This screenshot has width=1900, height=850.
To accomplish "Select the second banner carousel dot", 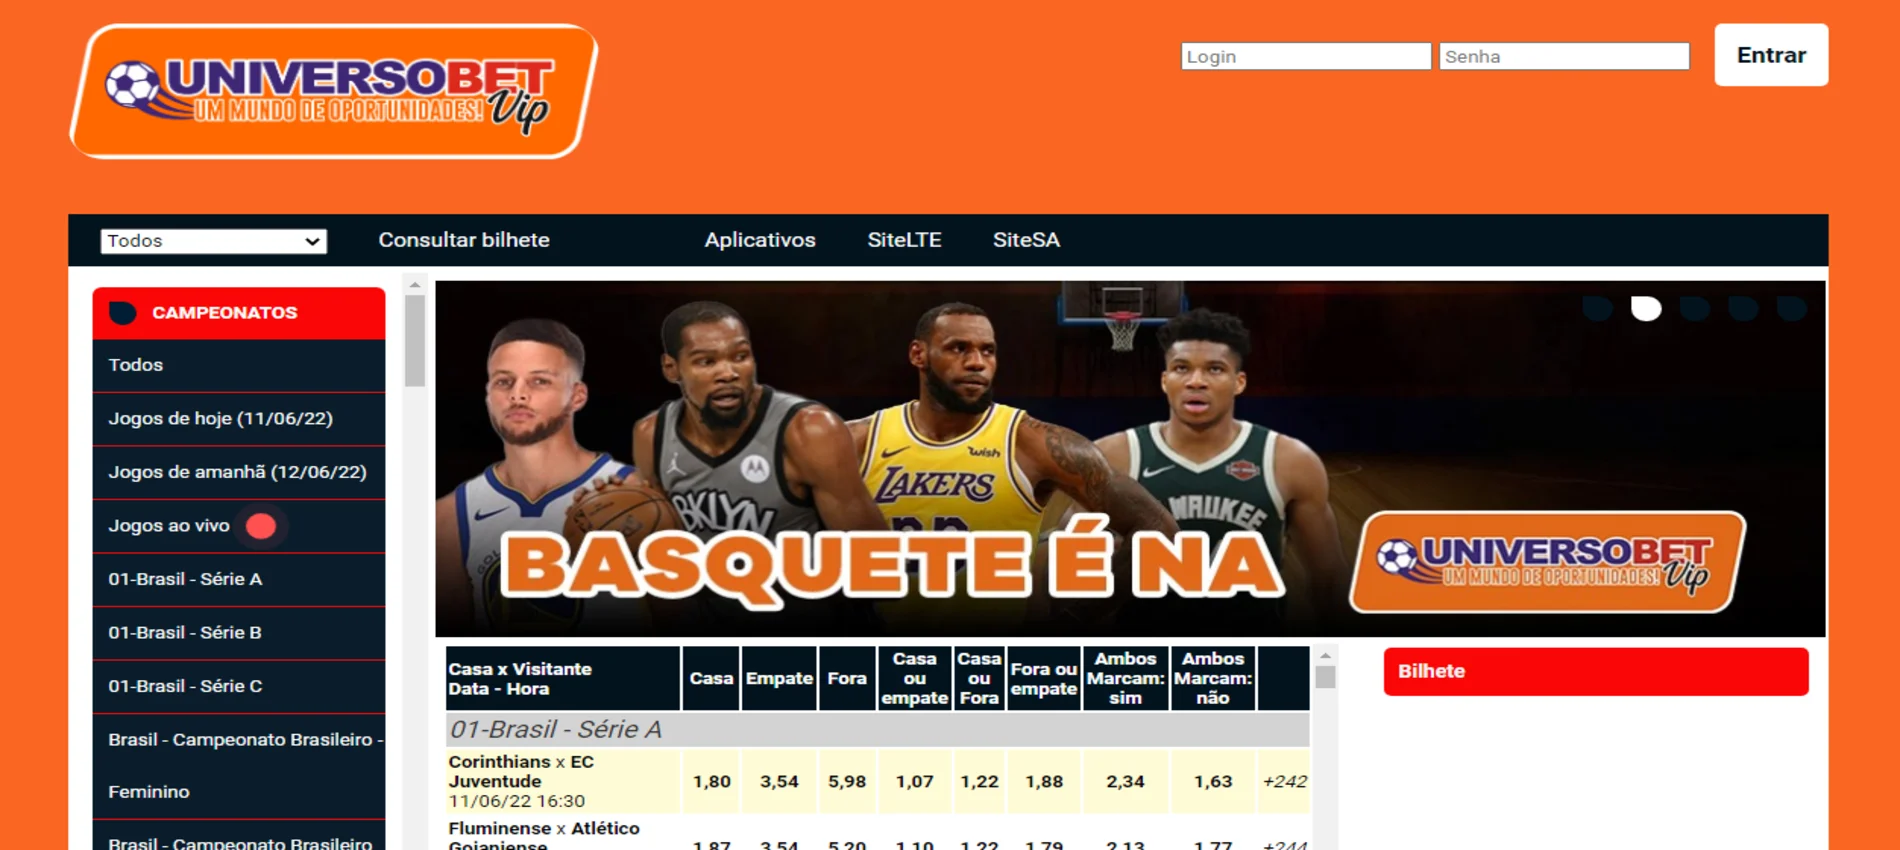I will pyautogui.click(x=1646, y=308).
